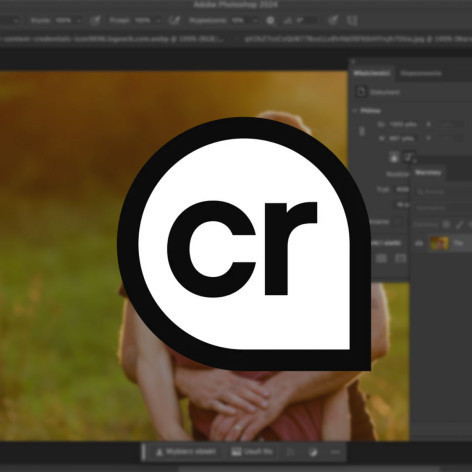Open the Przepł flow dropdown arrow
Image resolution: width=472 pixels, height=472 pixels.
pyautogui.click(x=158, y=21)
